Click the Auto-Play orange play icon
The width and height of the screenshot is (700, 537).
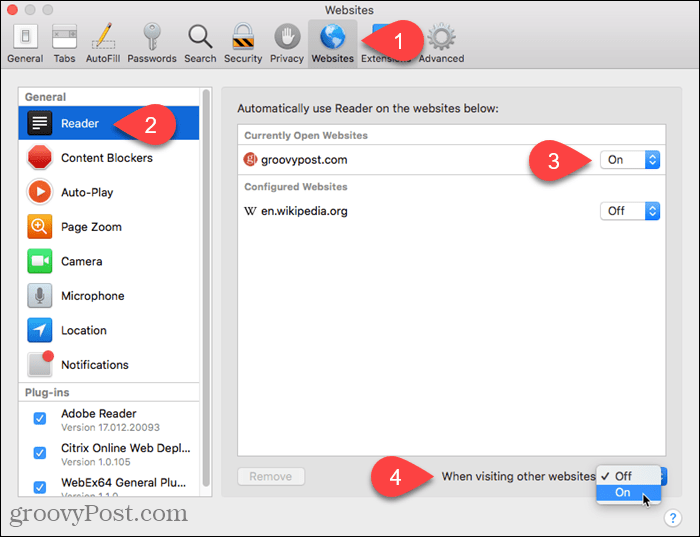point(40,192)
